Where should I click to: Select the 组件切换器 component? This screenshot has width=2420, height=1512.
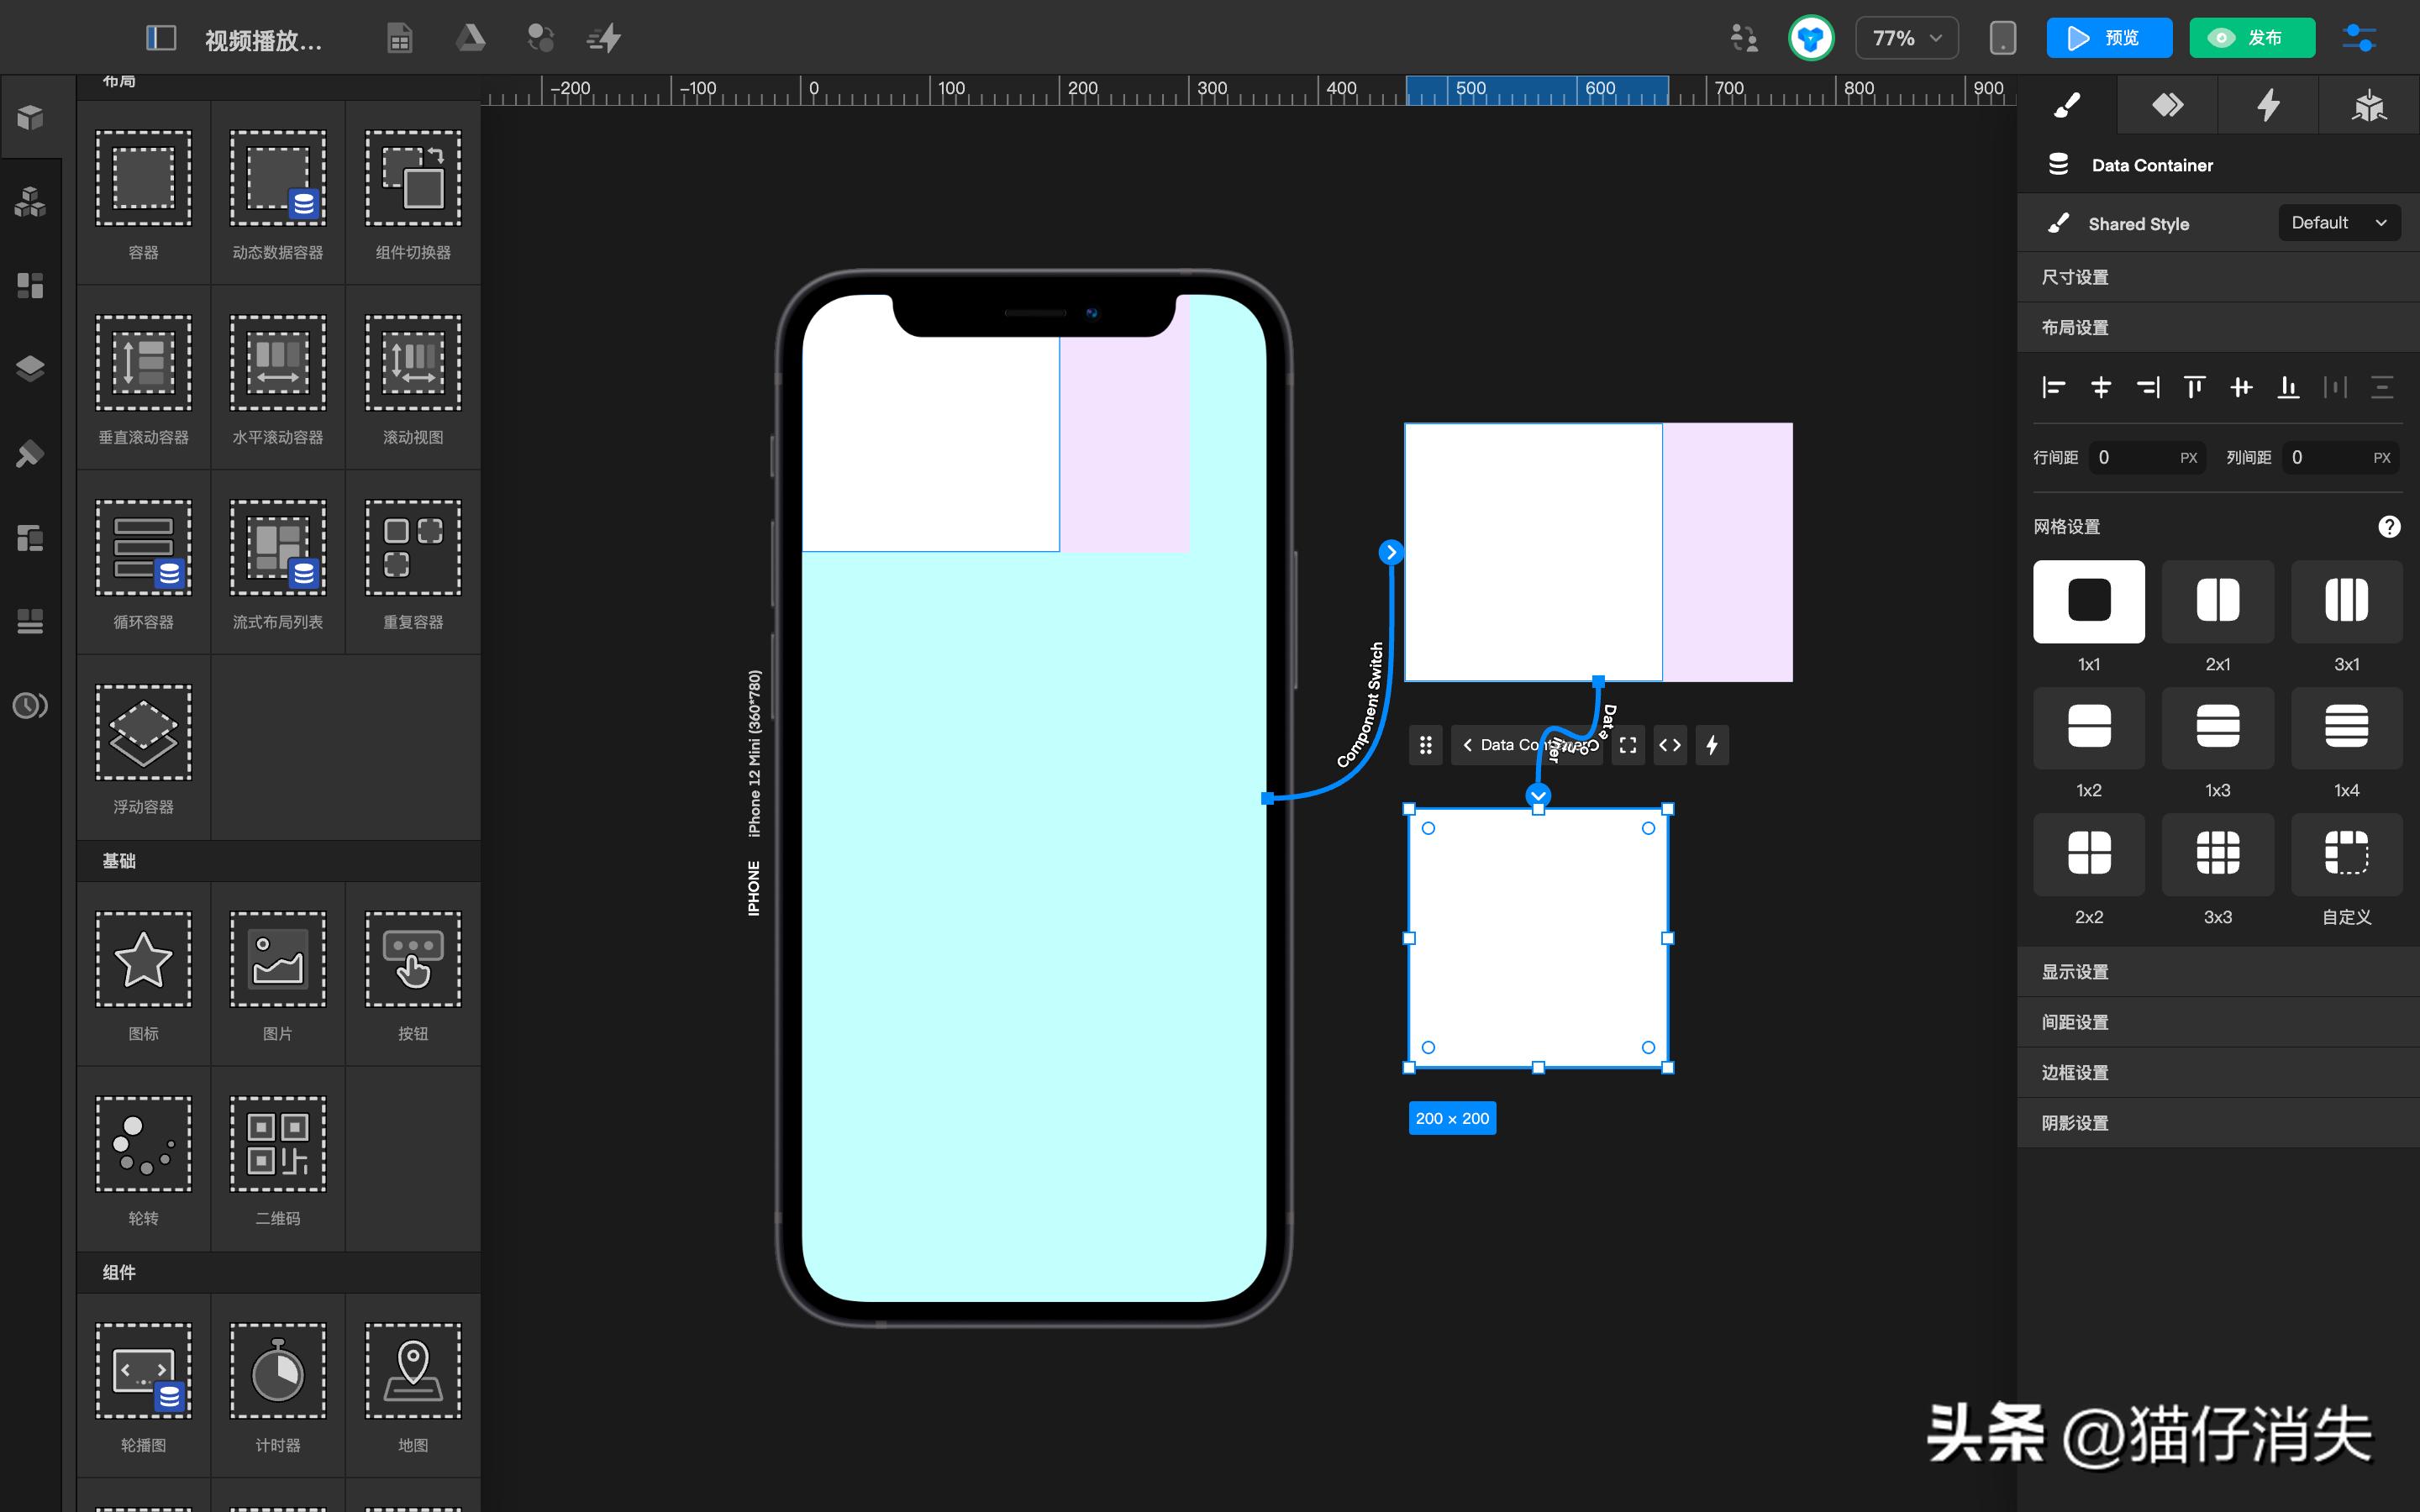(x=412, y=195)
